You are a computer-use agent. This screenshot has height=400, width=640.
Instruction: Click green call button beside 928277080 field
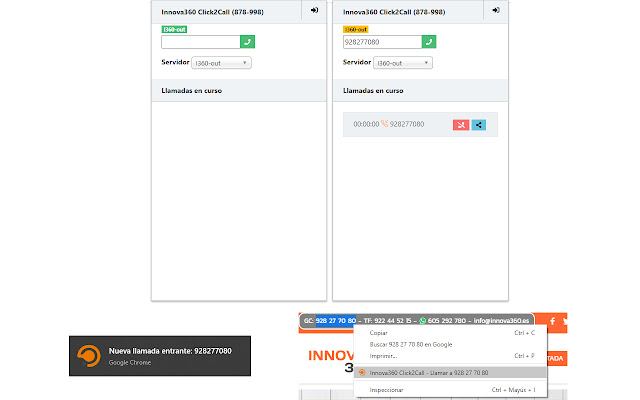[429, 42]
